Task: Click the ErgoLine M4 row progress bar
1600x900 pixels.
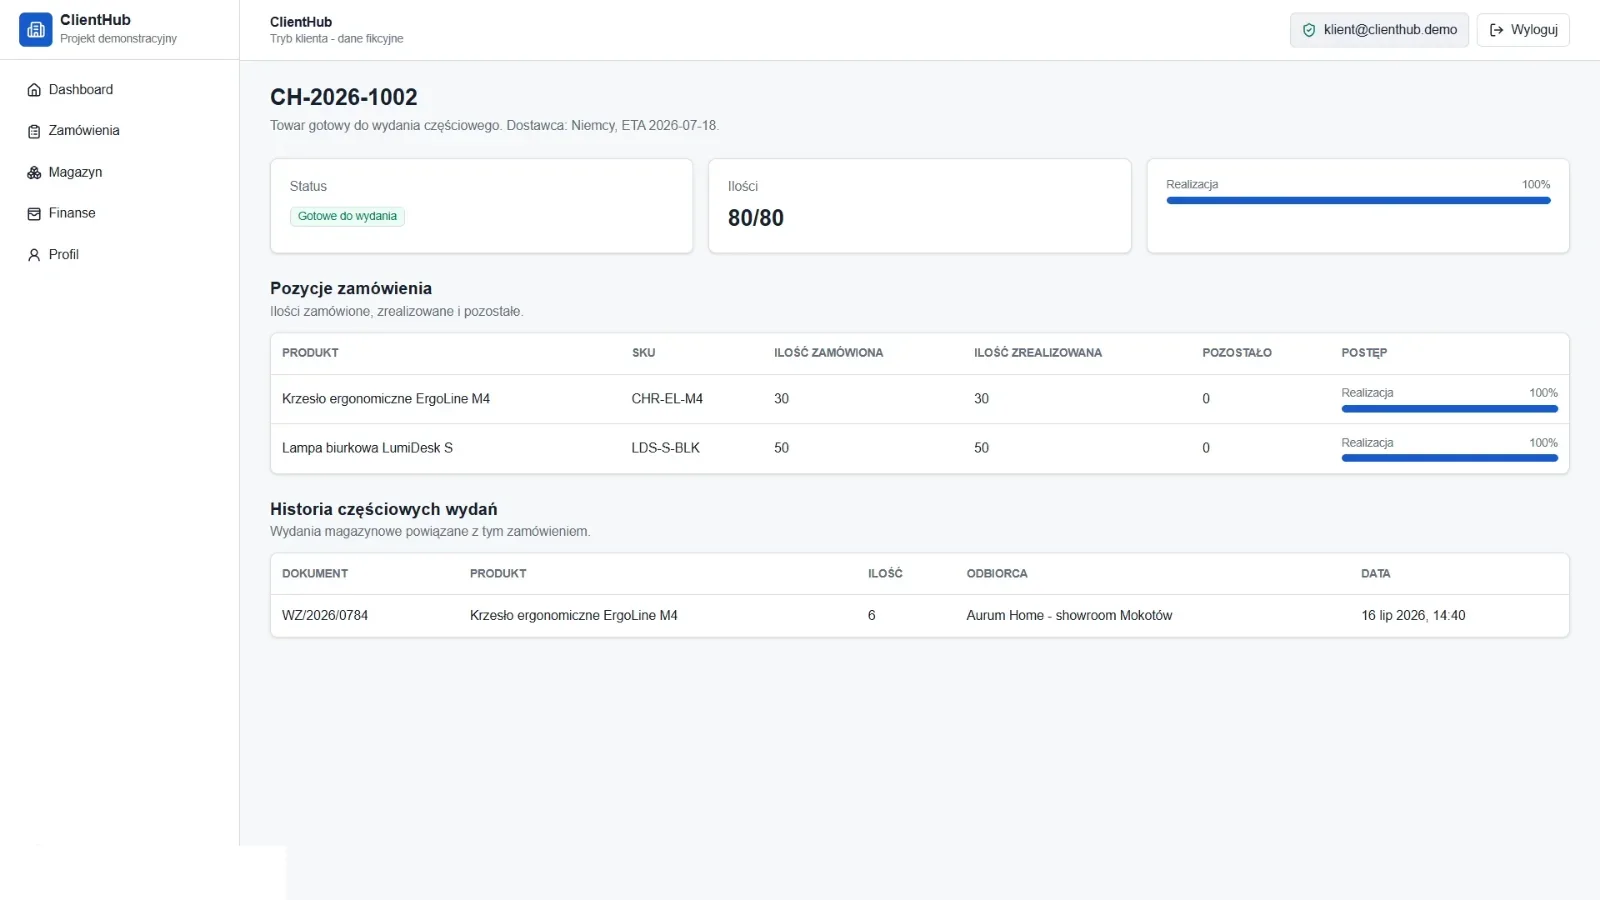Action: click(x=1450, y=409)
